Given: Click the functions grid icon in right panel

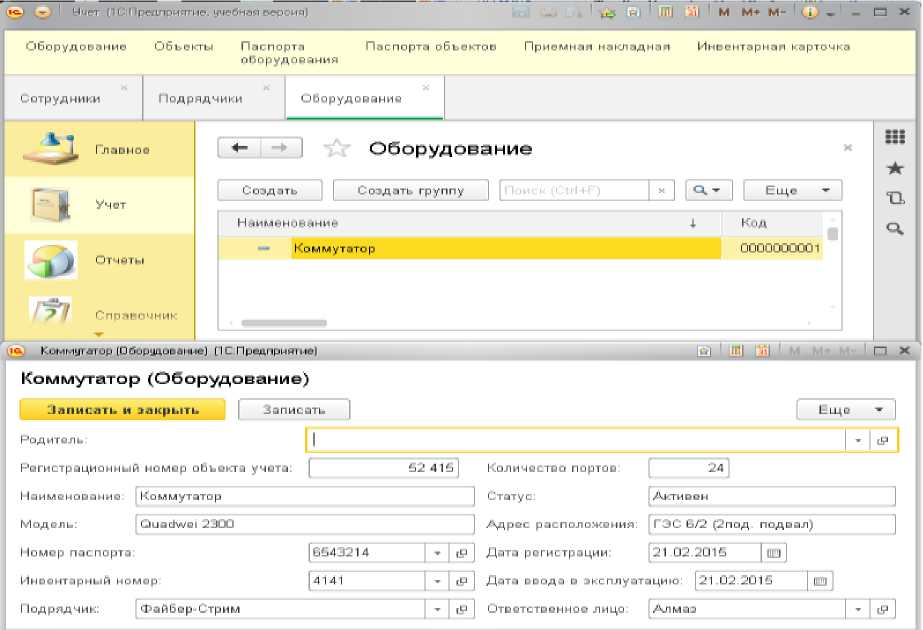Looking at the screenshot, I should click(895, 138).
